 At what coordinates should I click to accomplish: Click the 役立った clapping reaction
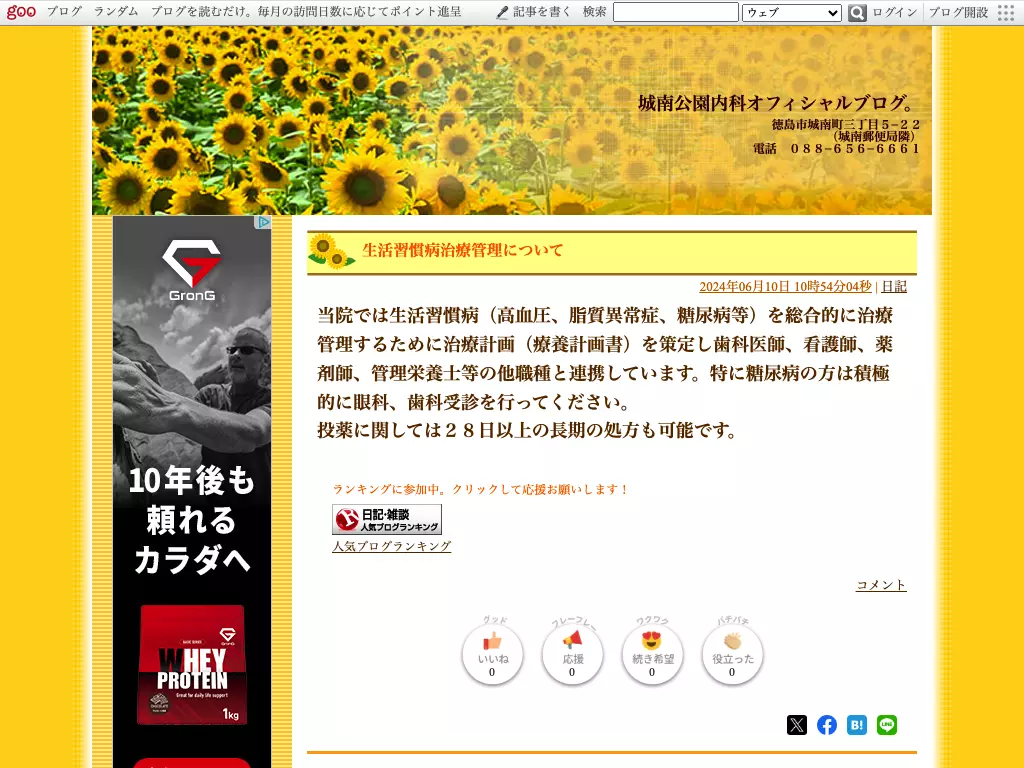tap(732, 654)
